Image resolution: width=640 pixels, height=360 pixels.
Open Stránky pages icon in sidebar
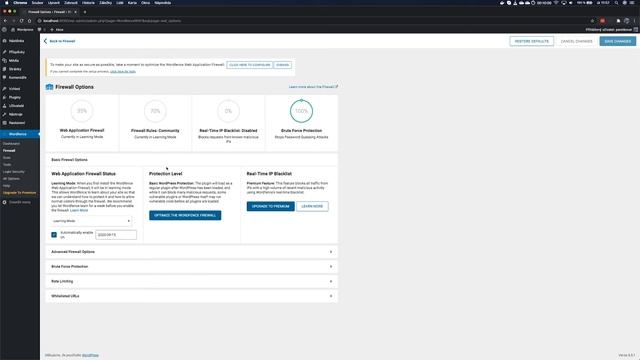[x=4, y=69]
